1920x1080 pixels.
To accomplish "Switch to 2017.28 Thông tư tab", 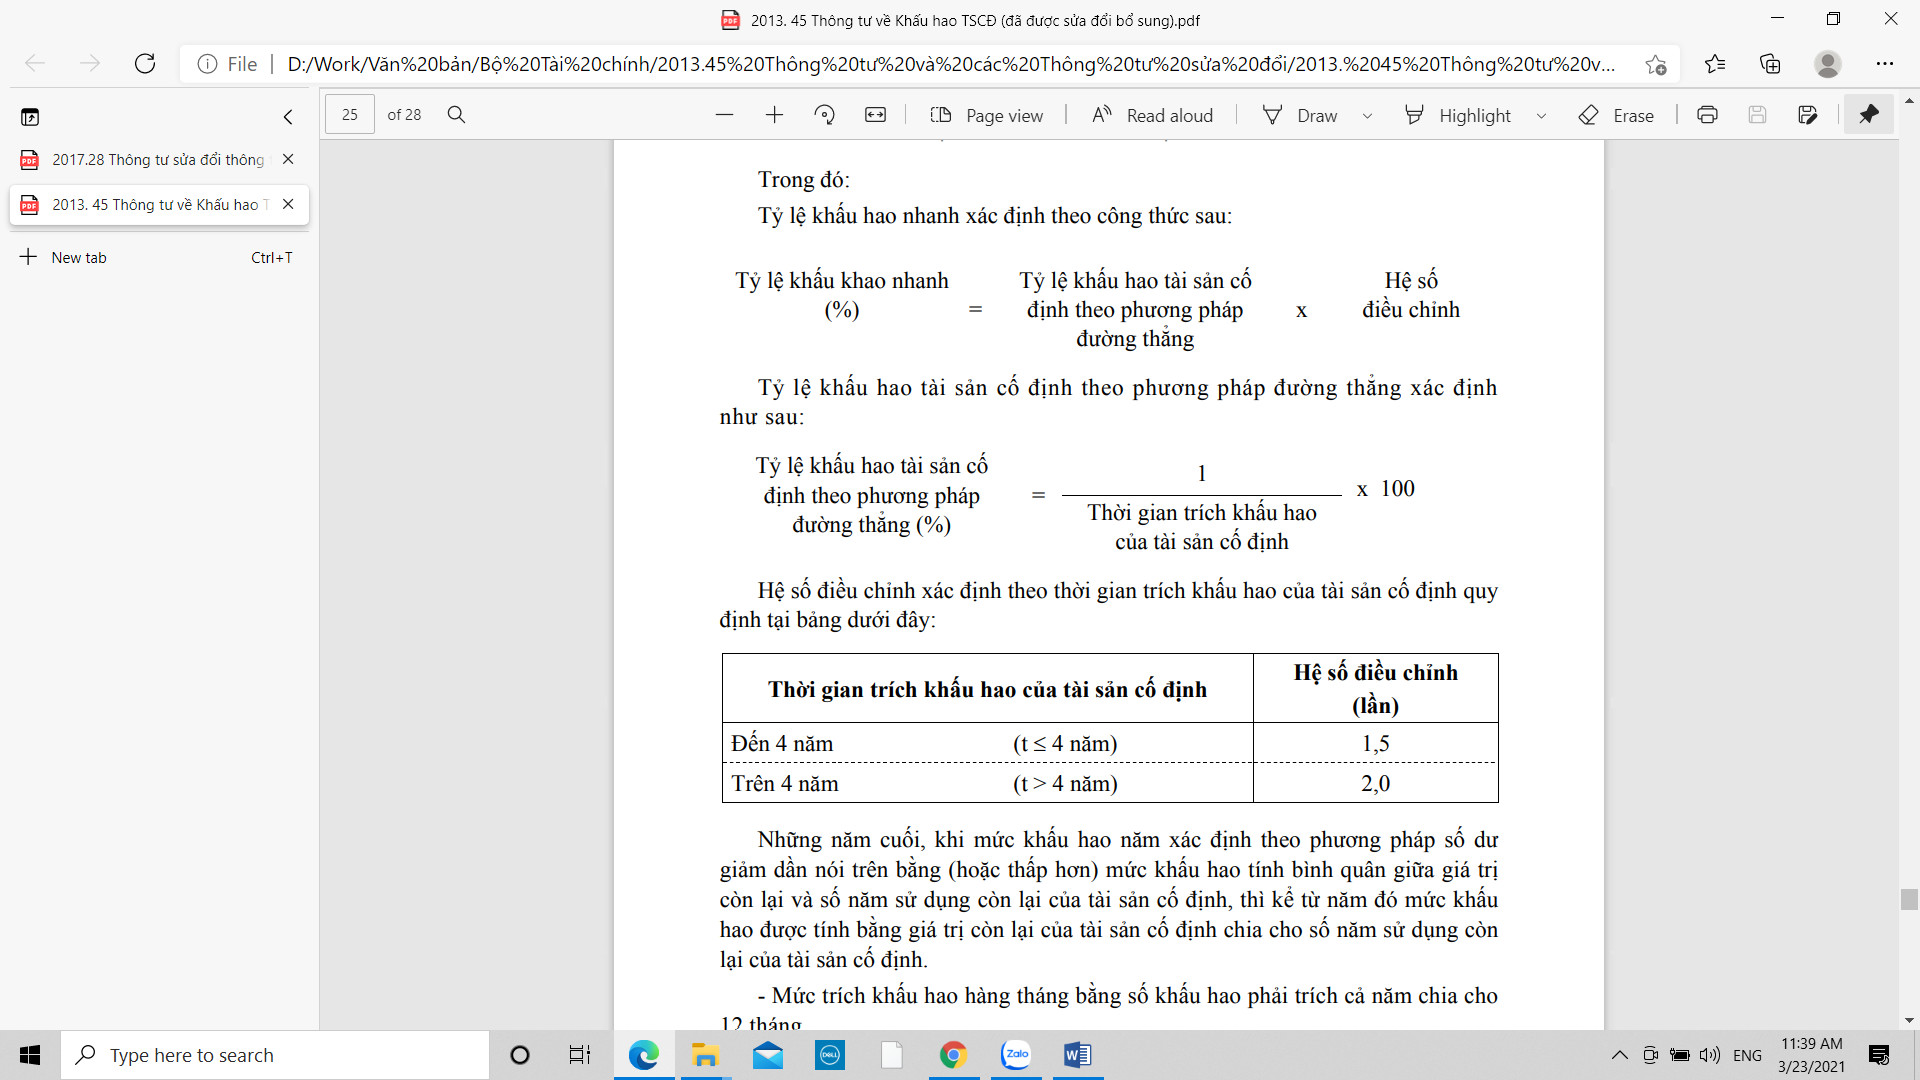I will [157, 159].
